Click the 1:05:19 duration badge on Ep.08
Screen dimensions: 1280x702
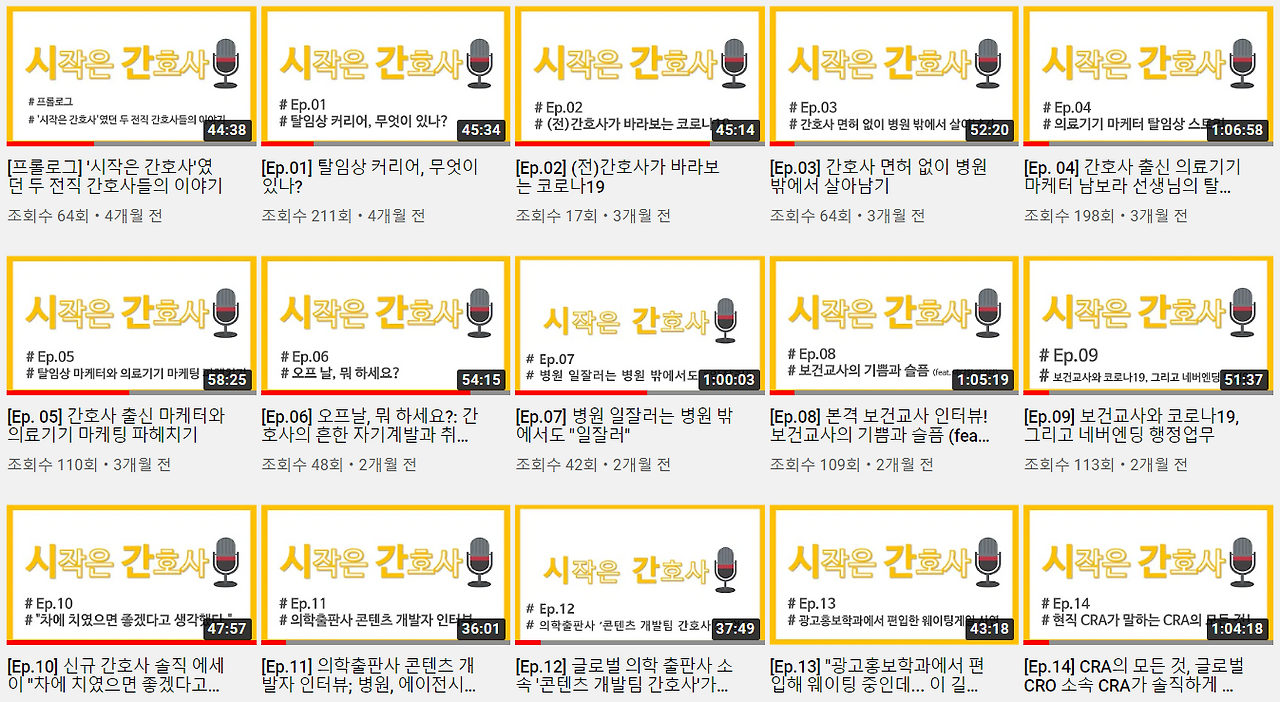click(x=982, y=380)
